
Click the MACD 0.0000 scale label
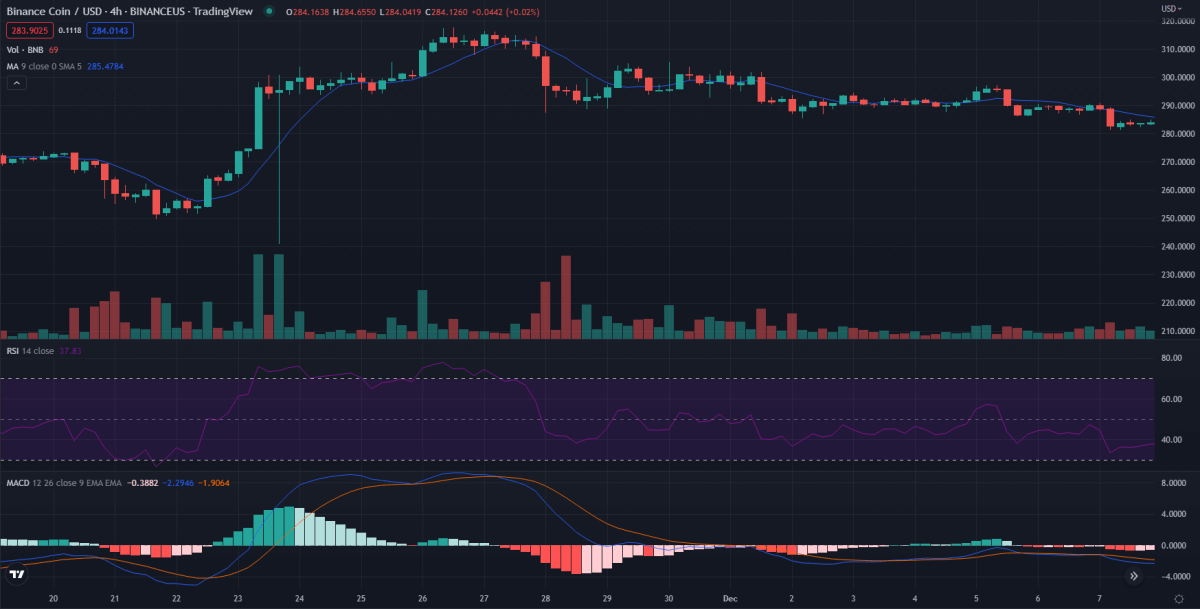click(x=1174, y=546)
